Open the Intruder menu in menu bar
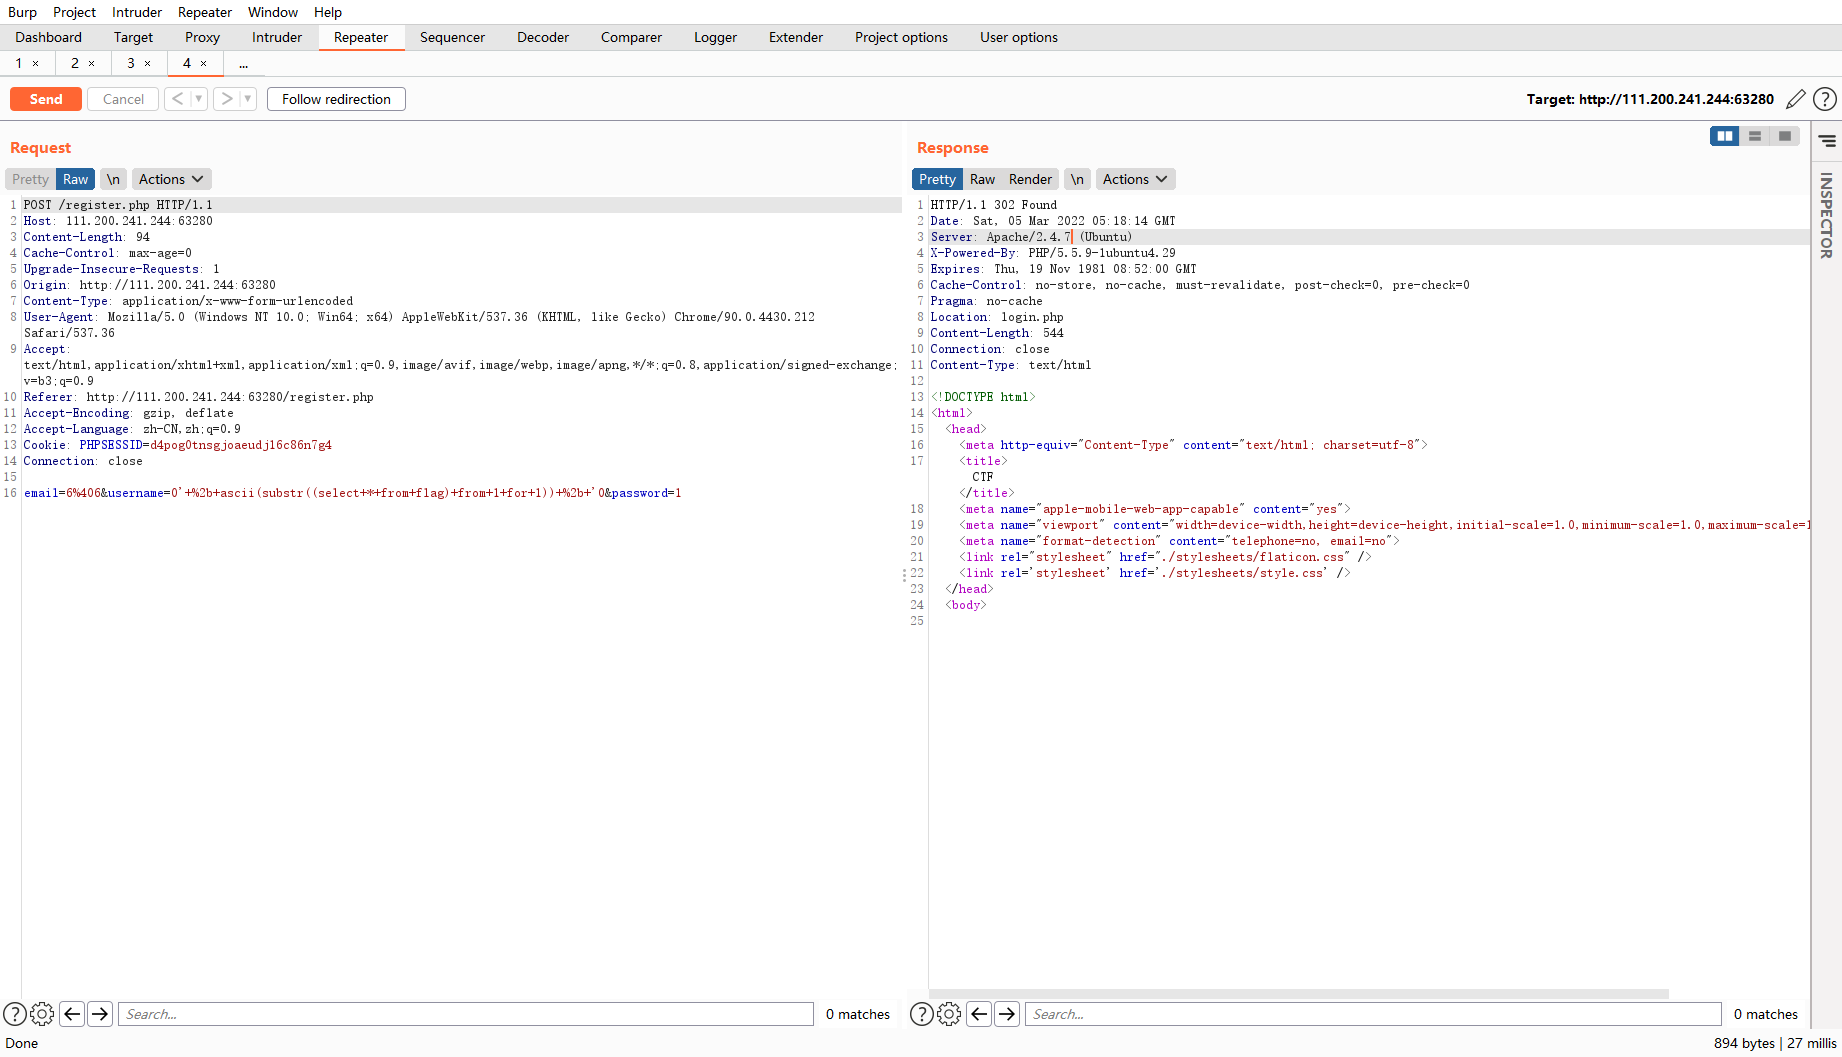Viewport: 1842px width, 1057px height. click(137, 12)
